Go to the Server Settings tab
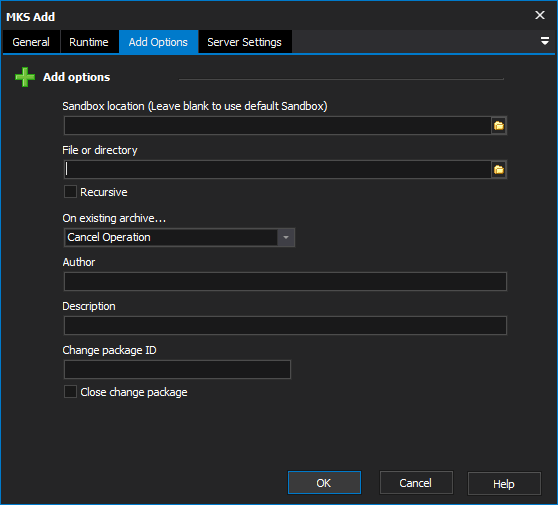This screenshot has width=558, height=505. [x=244, y=42]
